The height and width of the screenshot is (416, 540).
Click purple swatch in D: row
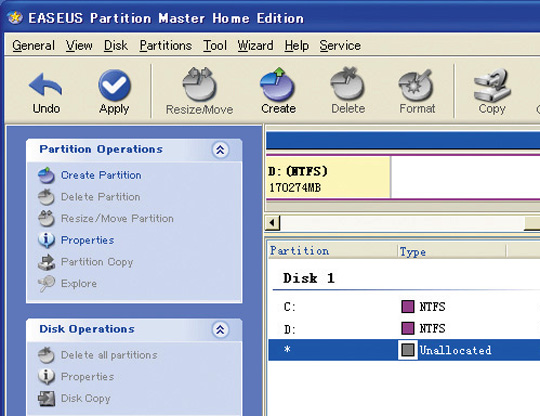(408, 328)
